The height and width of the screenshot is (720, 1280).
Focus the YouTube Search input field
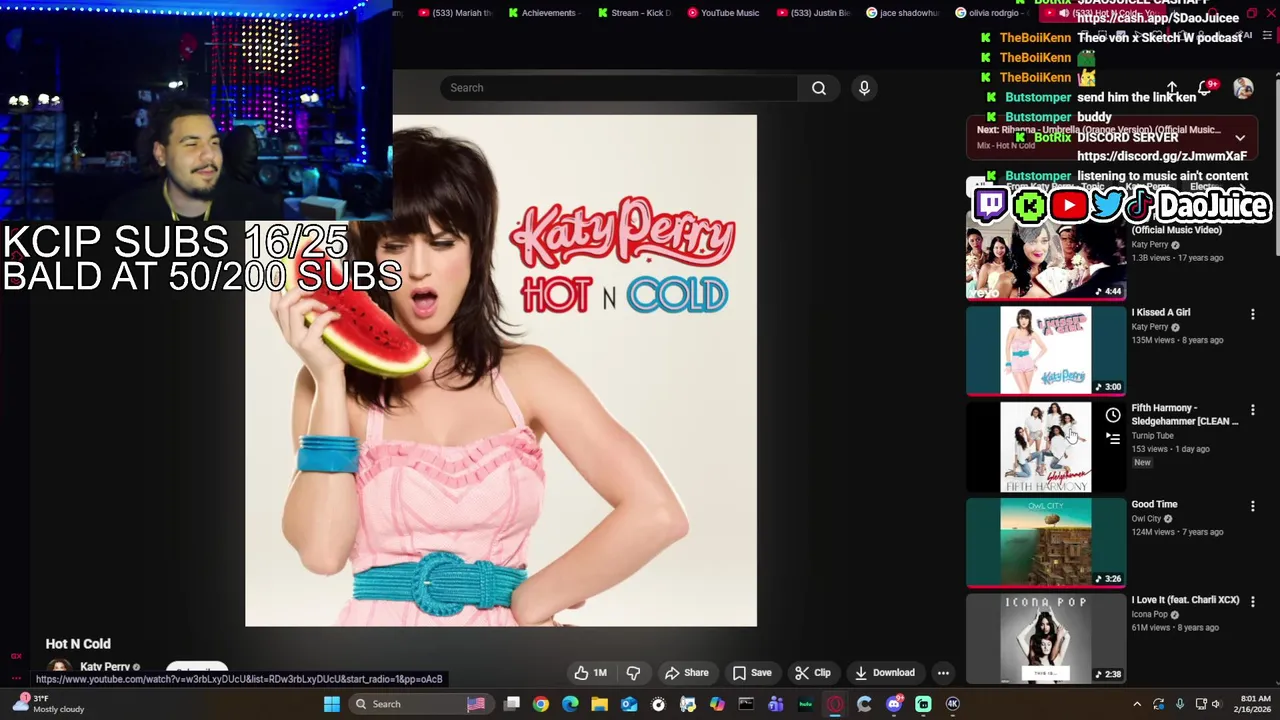click(x=619, y=88)
